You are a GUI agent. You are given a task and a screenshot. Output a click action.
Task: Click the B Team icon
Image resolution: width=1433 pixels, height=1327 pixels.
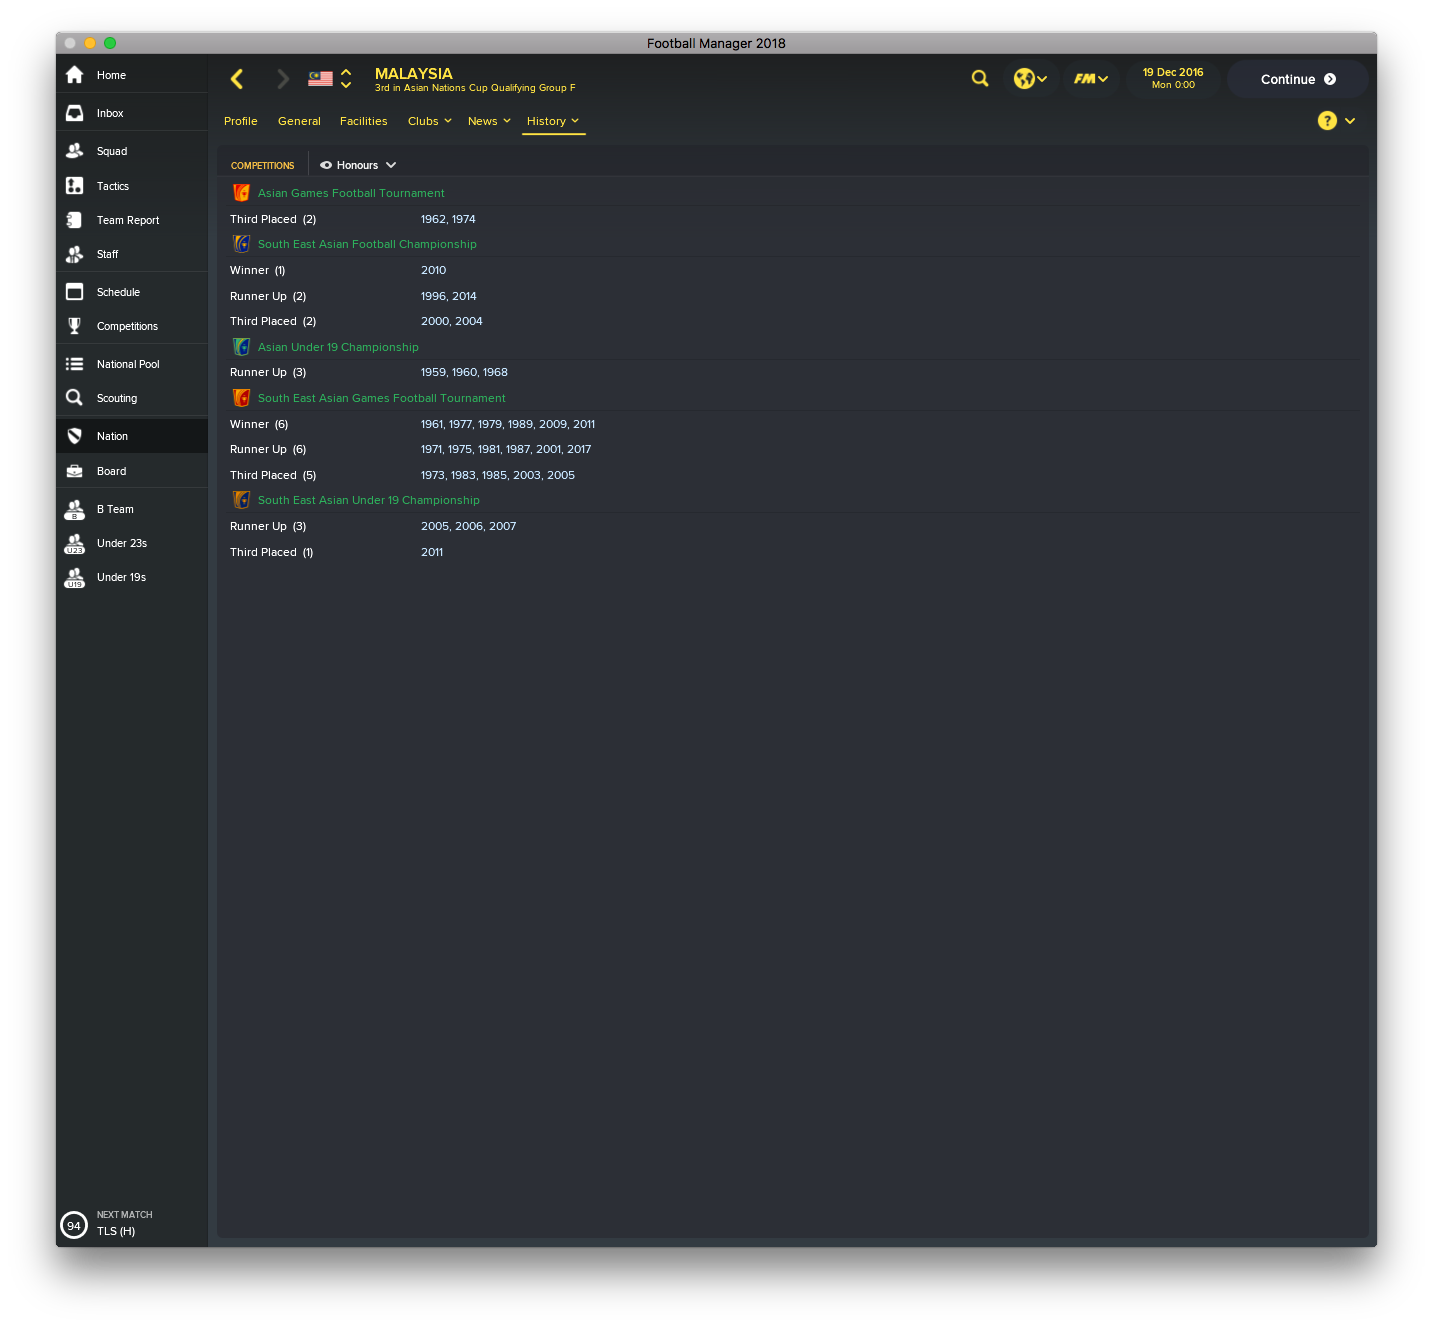coord(74,510)
